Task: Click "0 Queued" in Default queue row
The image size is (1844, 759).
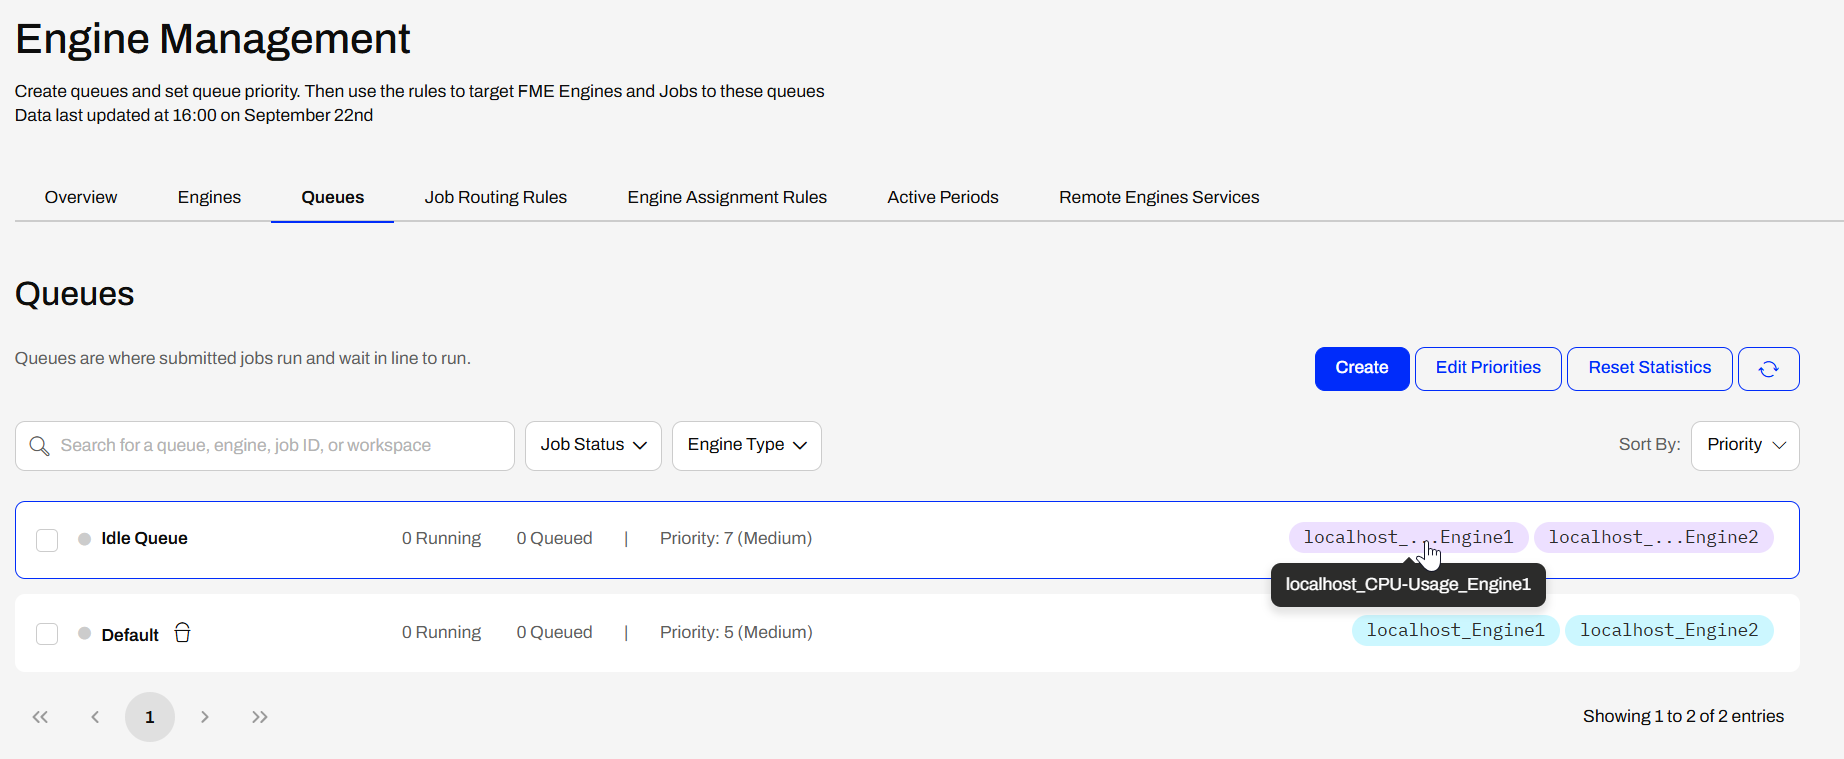Action: tap(554, 633)
